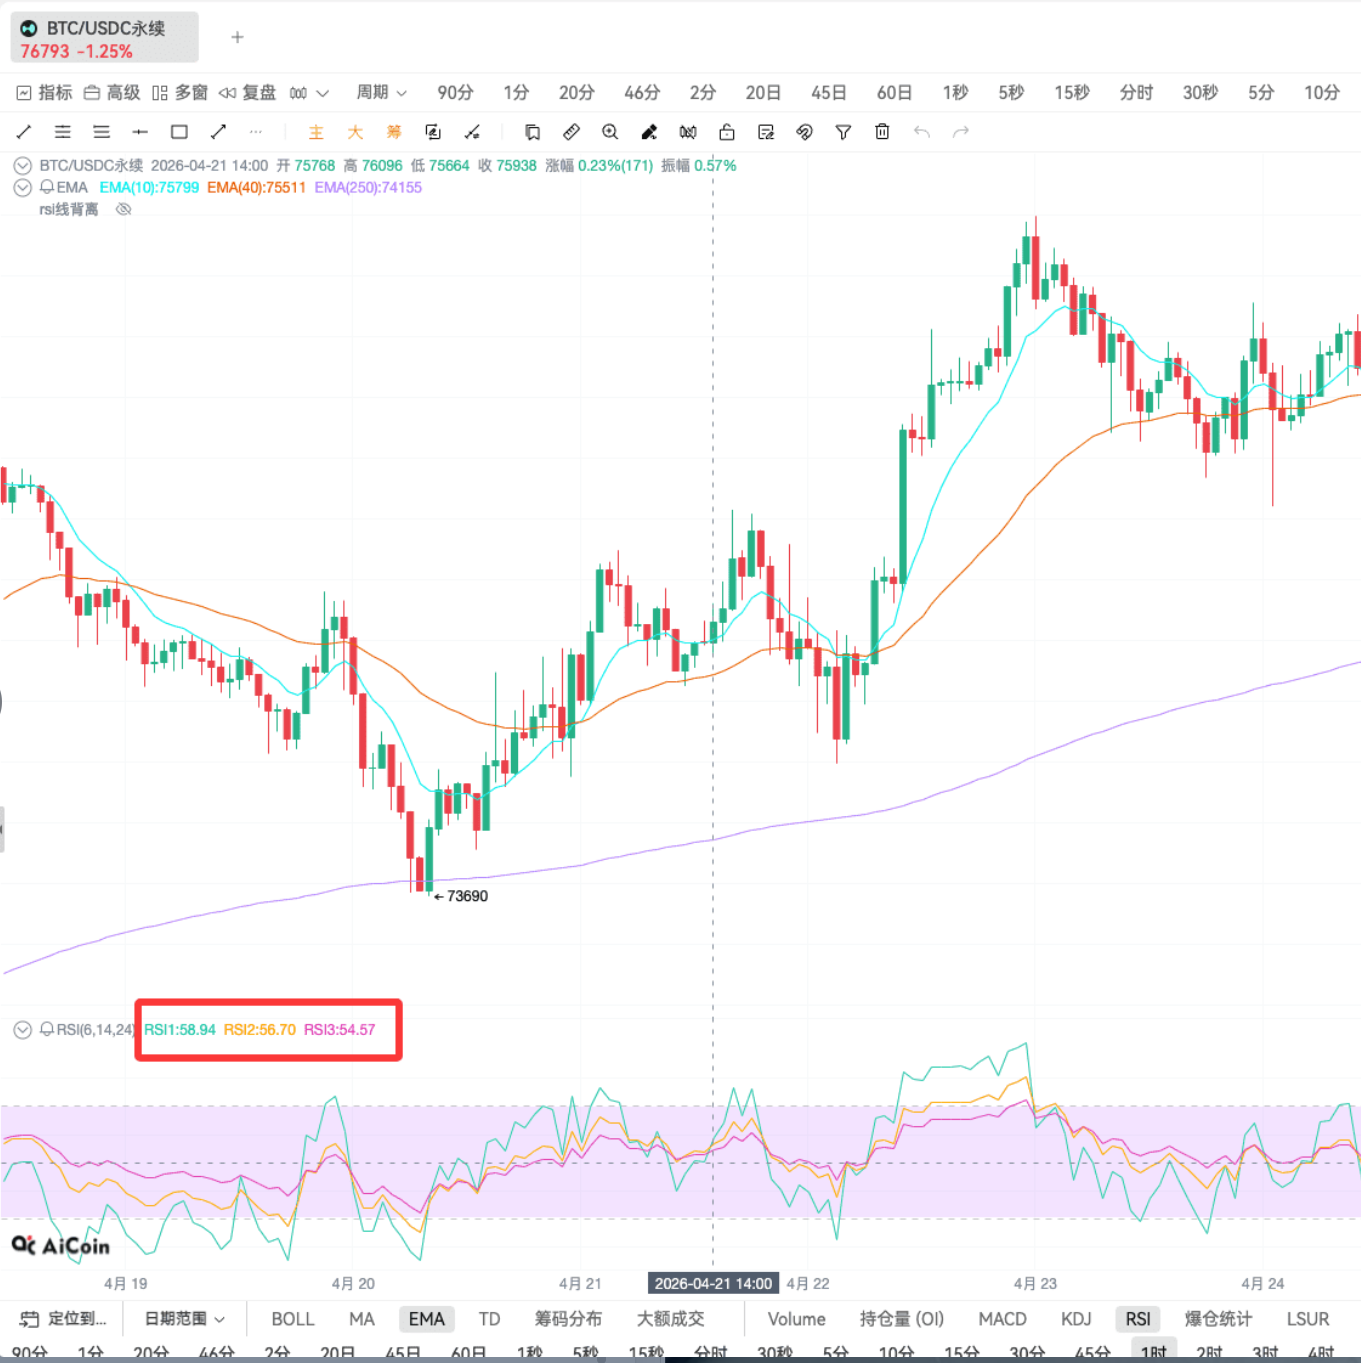Delete drawings using the trash icon

coord(882,131)
